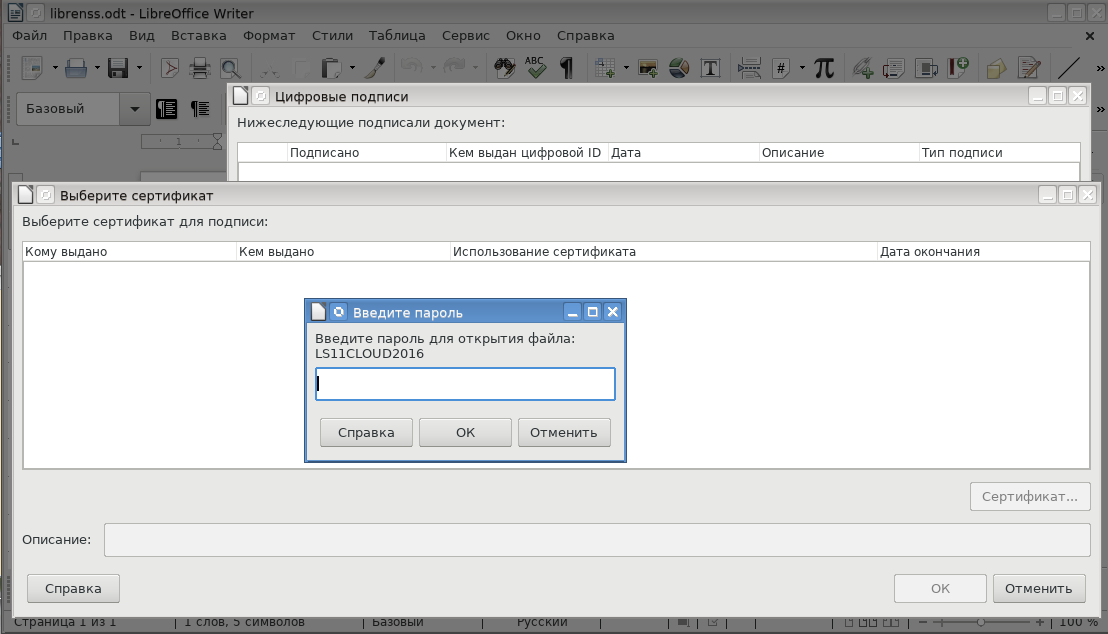Run Spelling check ABC icon
1108x634 pixels.
536,68
